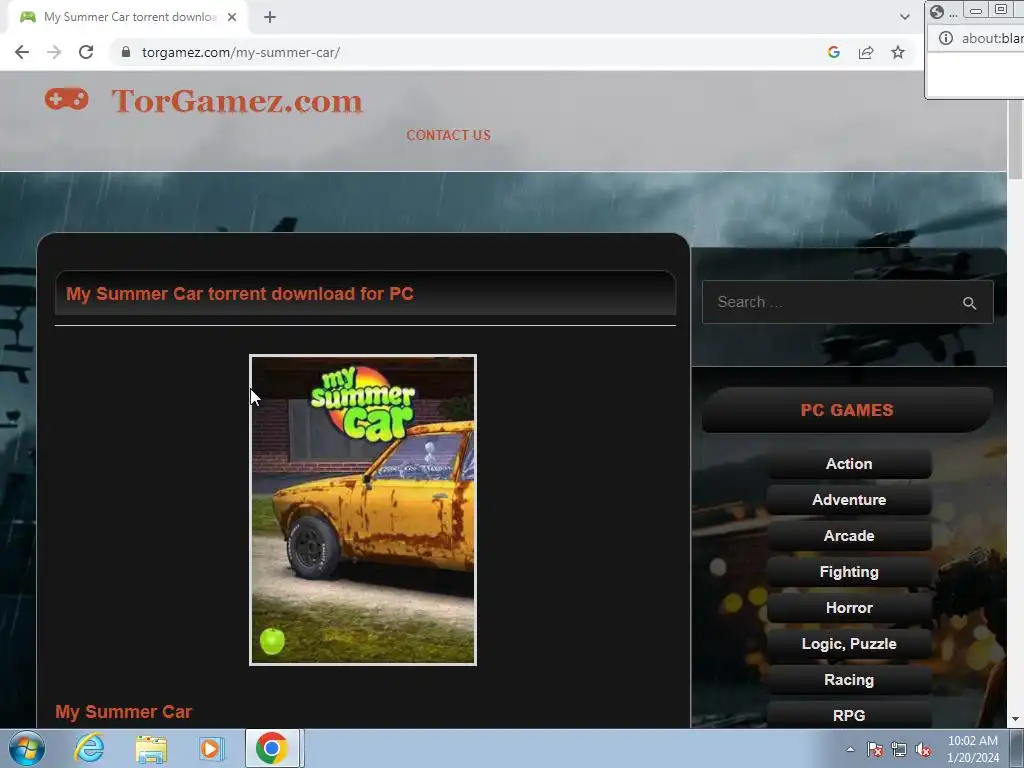Click the Google icon in address bar
This screenshot has width=1024, height=768.
[x=833, y=52]
